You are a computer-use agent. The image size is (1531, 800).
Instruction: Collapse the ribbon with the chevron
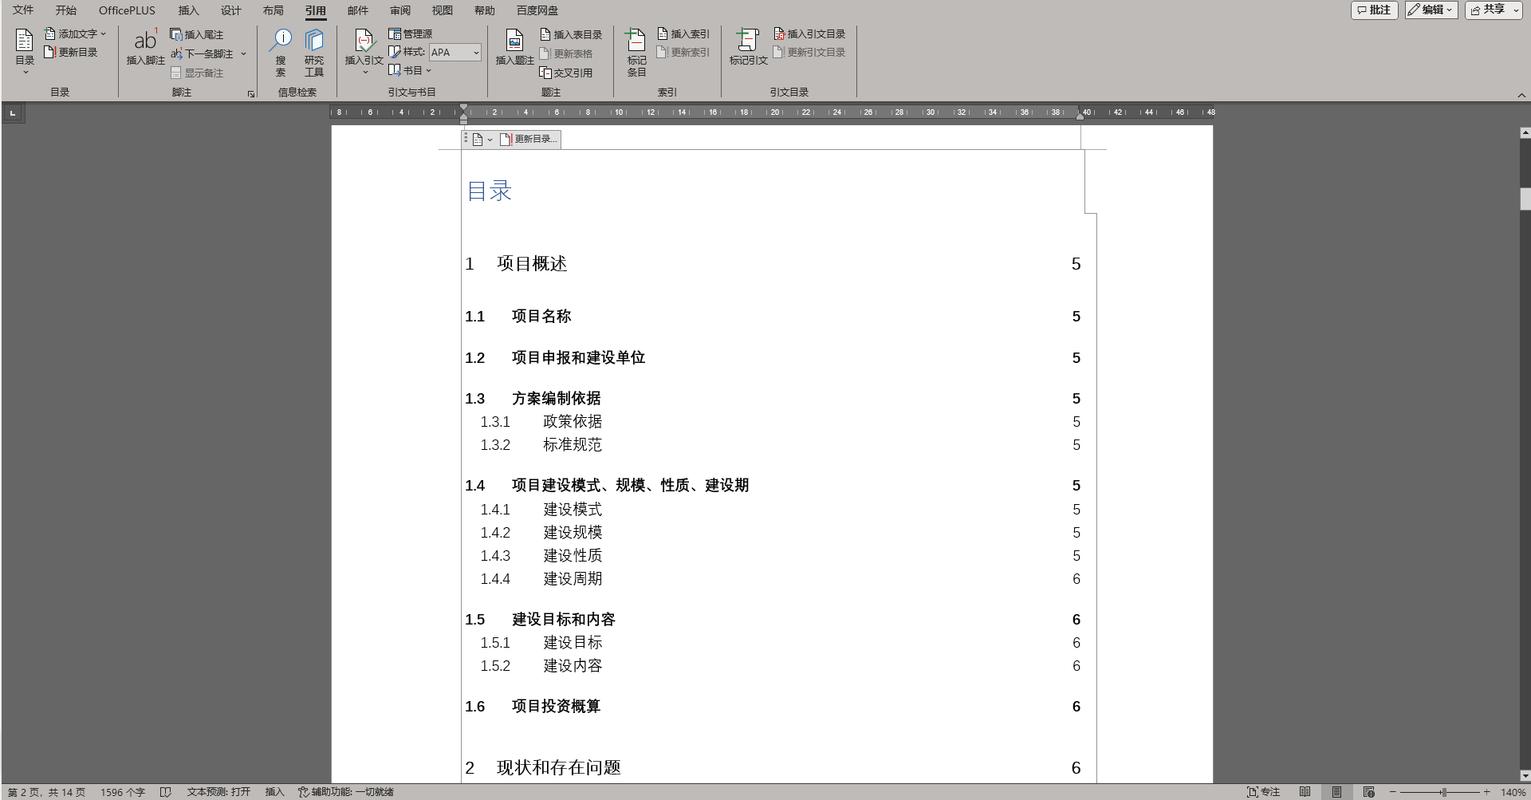coord(1521,94)
